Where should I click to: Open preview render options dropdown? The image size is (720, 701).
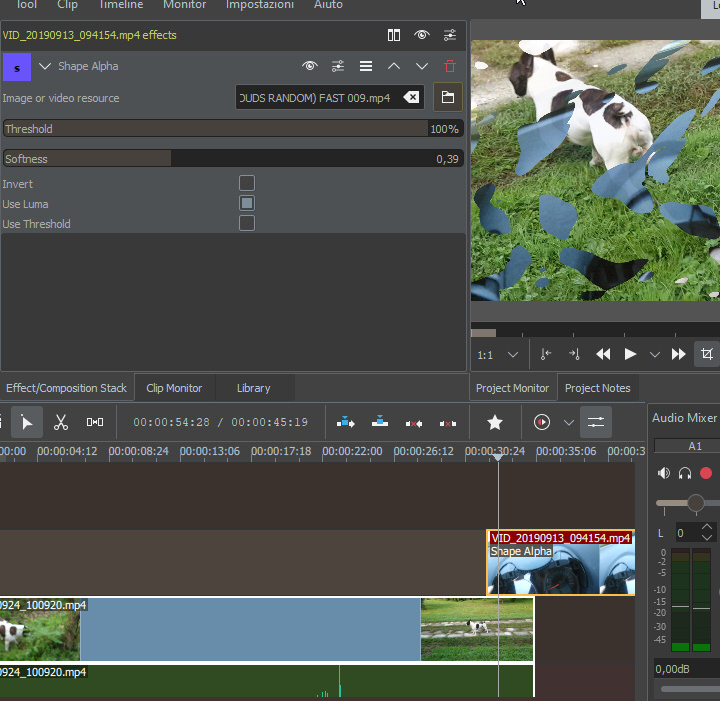pyautogui.click(x=568, y=423)
